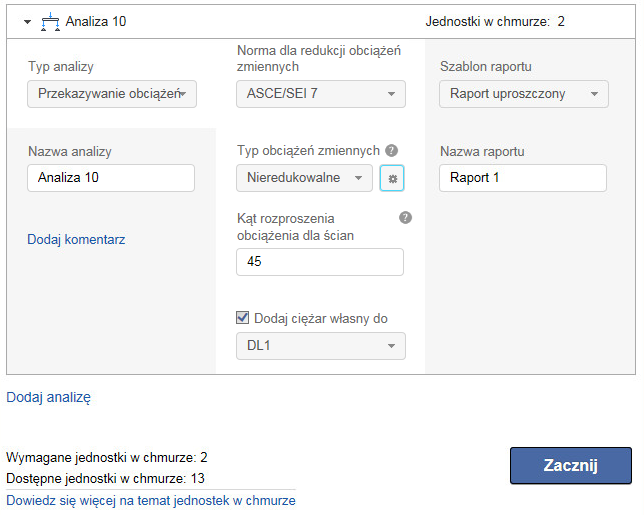Expand the ASCE/SEI 7 norm dropdown
Screen dimensions: 644x515
321,94
